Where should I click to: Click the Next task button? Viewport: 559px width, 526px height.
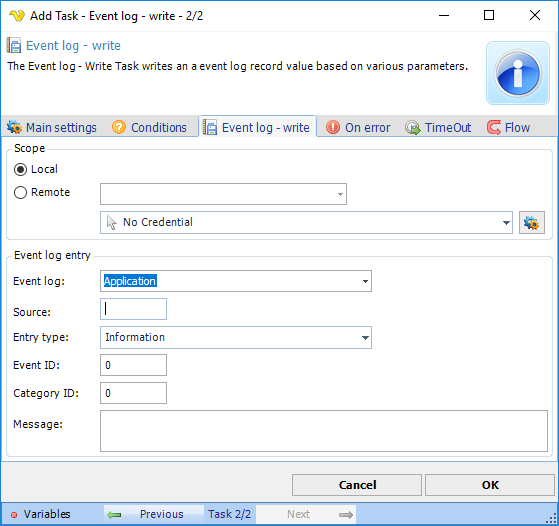[x=306, y=514]
